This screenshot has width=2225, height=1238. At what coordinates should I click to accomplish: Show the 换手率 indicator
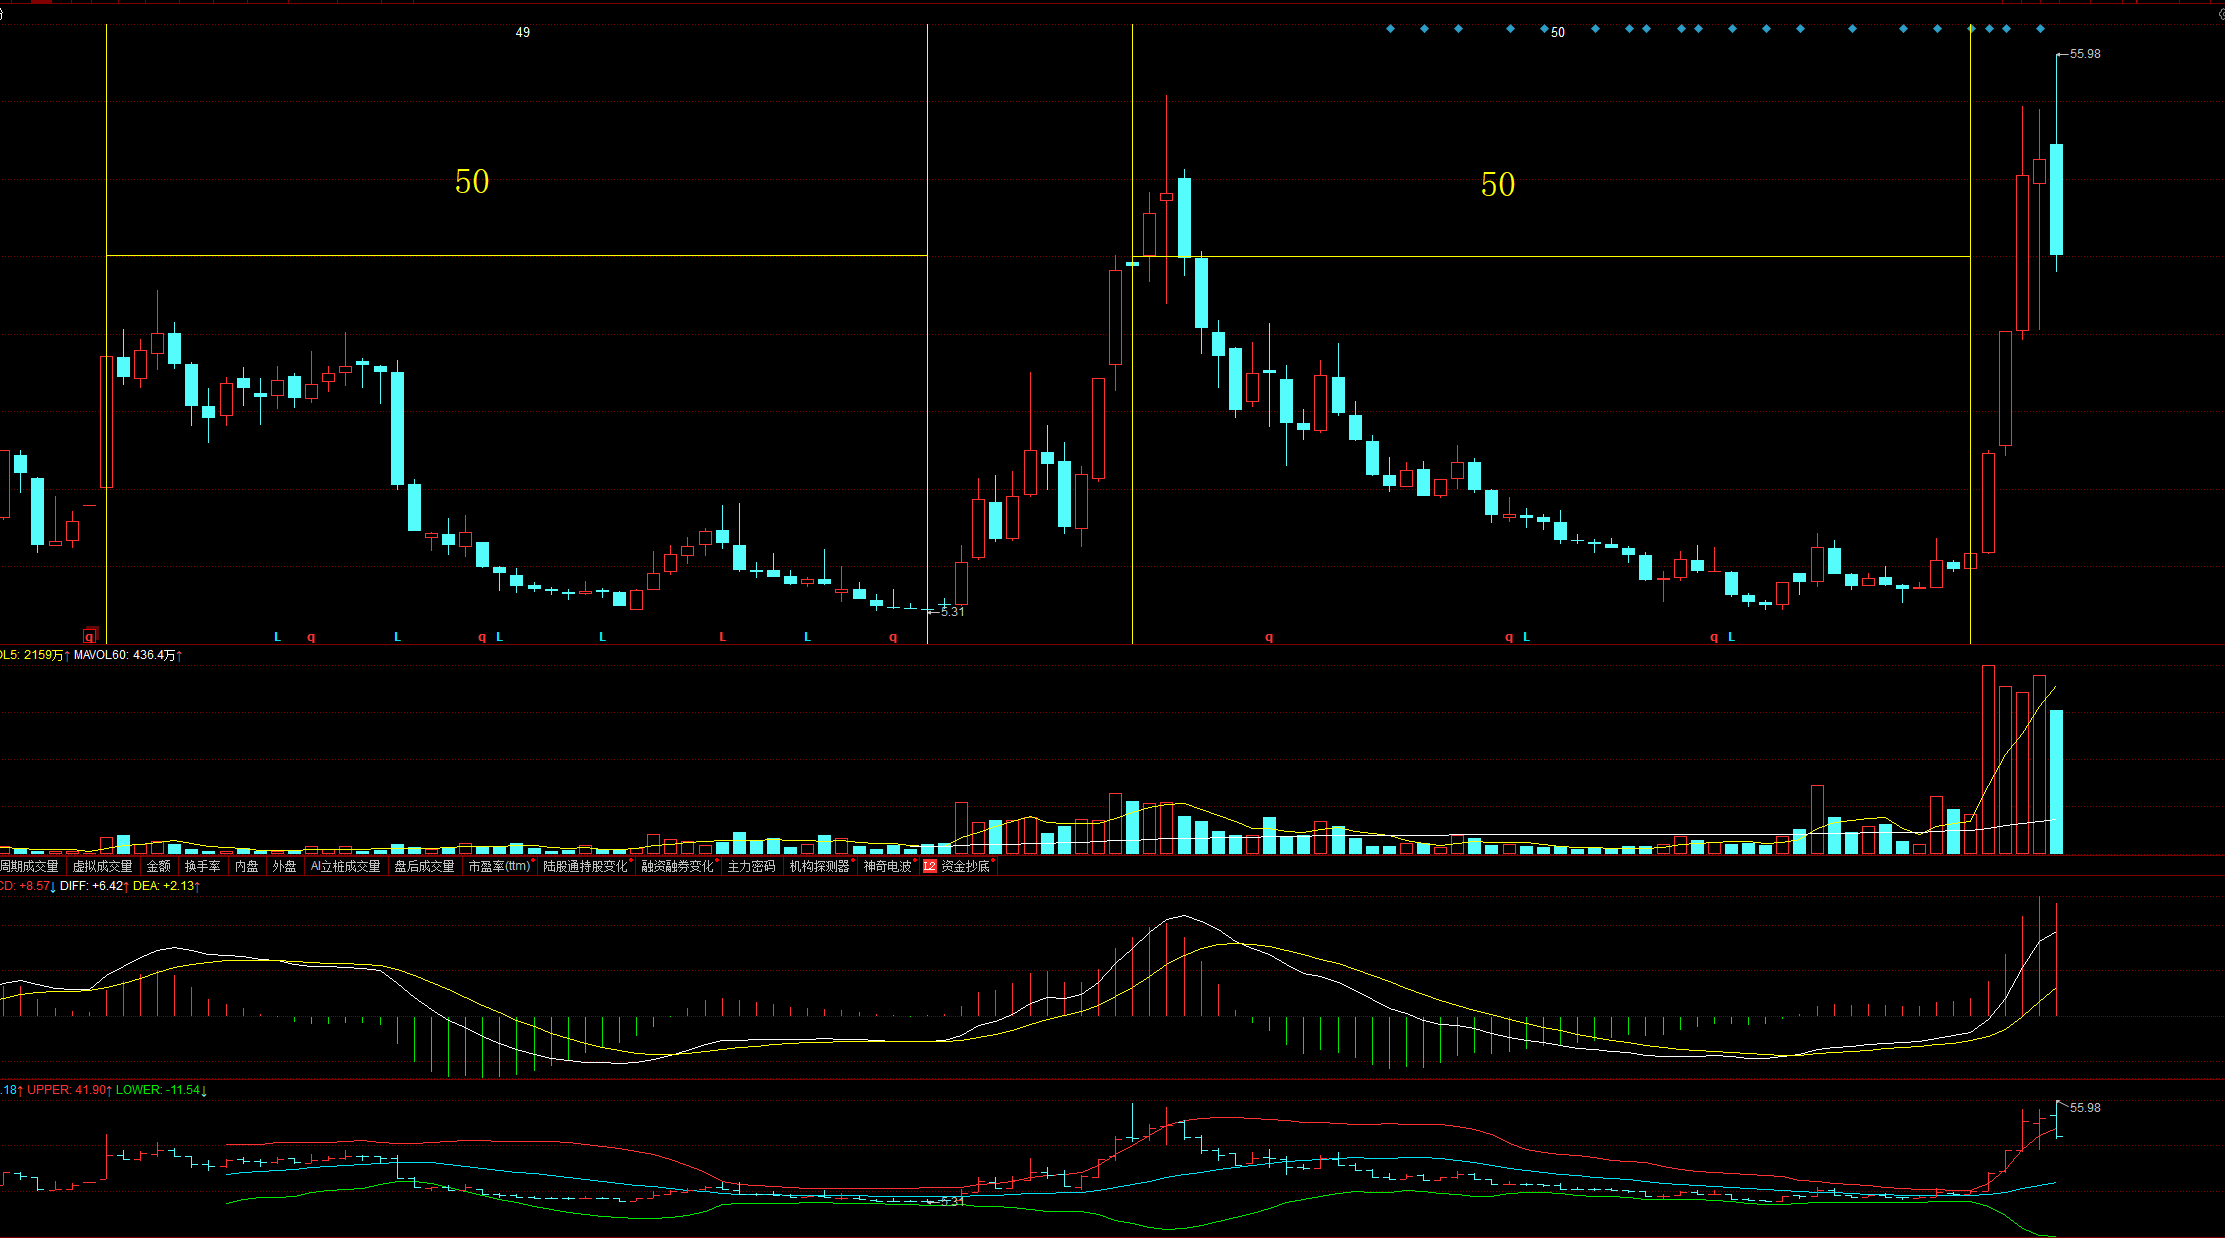click(202, 866)
